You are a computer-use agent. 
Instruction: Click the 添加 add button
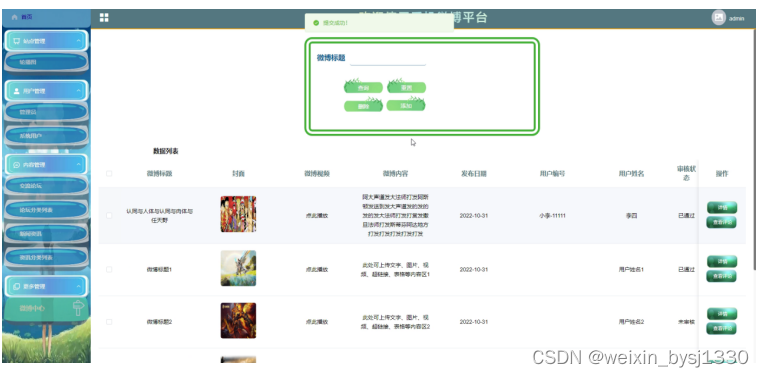tap(406, 106)
